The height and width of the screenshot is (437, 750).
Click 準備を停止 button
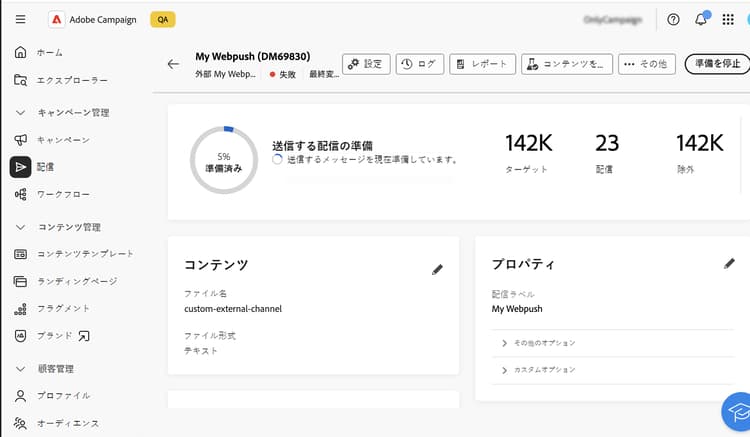[x=717, y=64]
